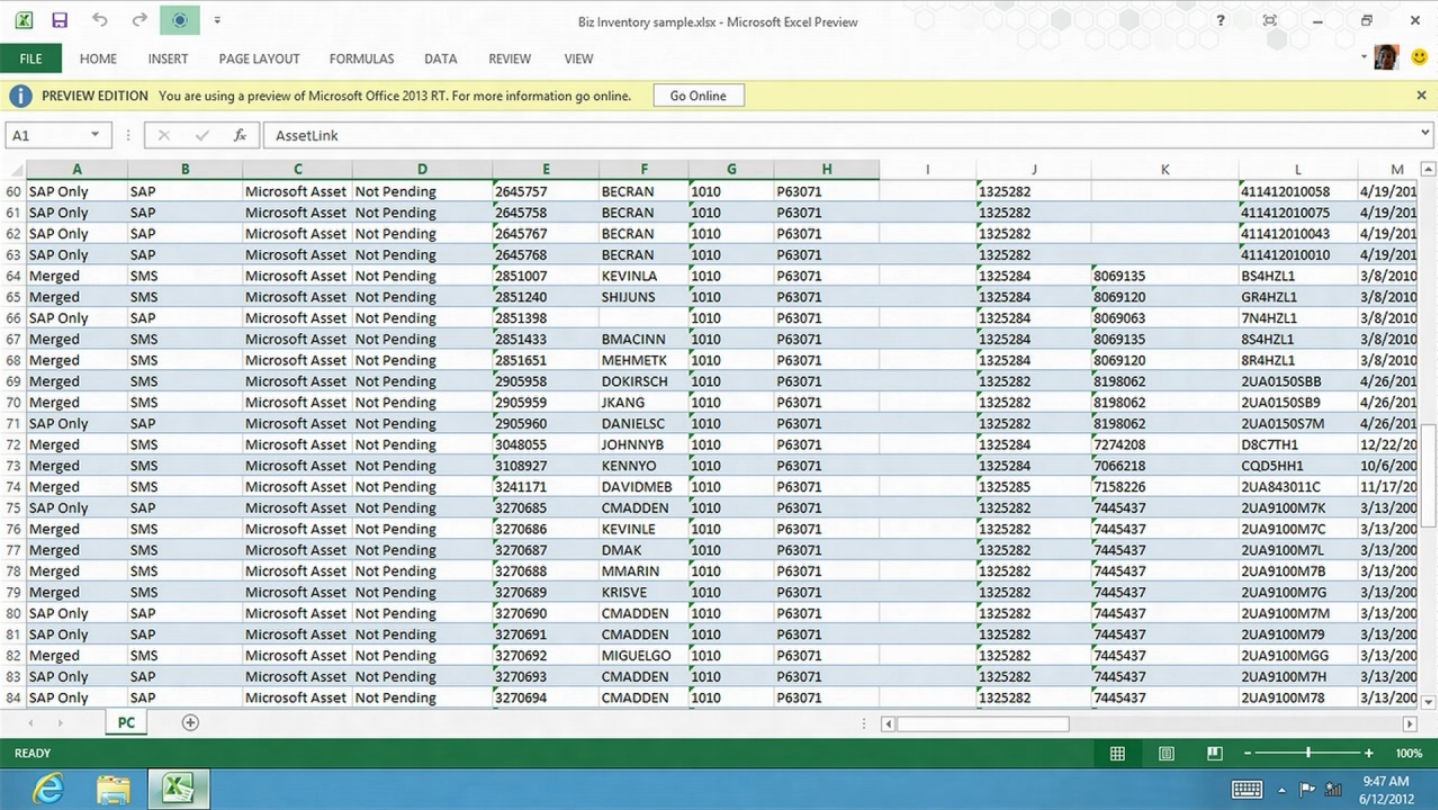Image resolution: width=1438 pixels, height=810 pixels.
Task: Open File Explorer from the taskbar
Action: coord(113,788)
